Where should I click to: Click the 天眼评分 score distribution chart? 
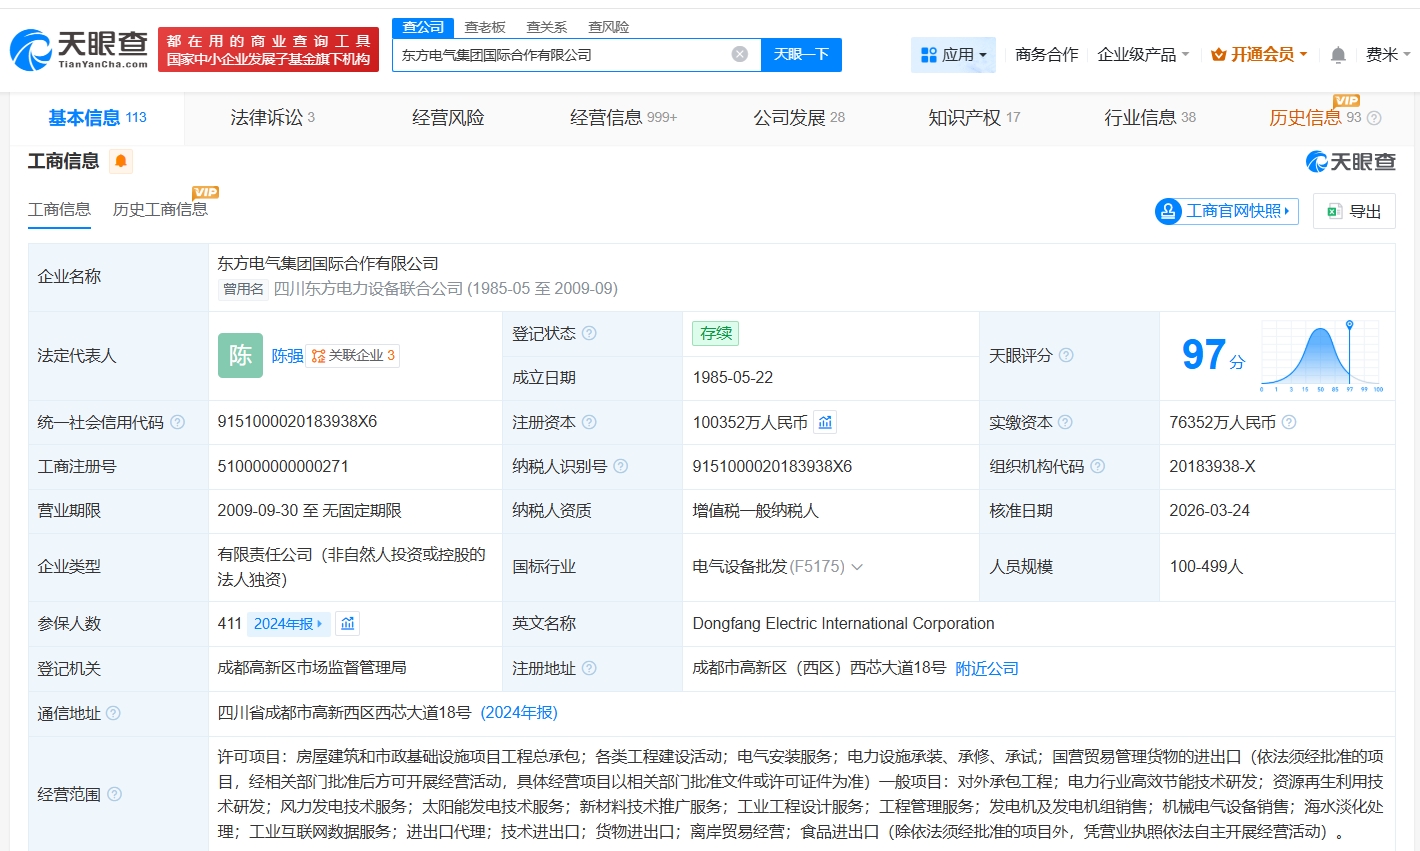(1320, 355)
